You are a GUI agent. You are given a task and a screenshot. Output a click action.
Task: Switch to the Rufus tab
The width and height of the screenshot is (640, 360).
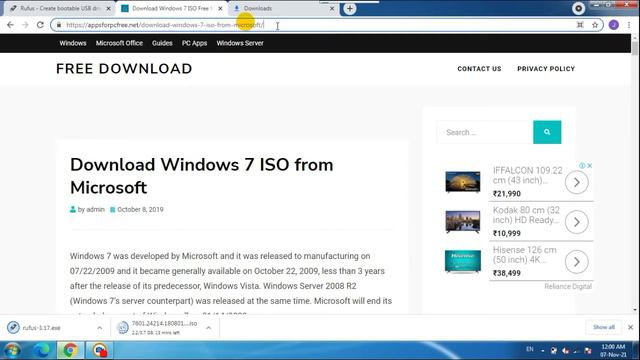pos(60,8)
